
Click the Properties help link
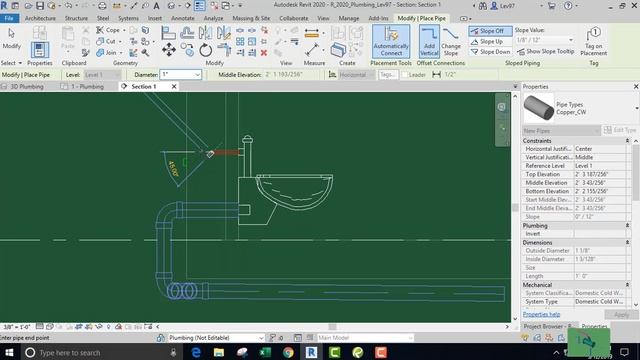point(541,314)
